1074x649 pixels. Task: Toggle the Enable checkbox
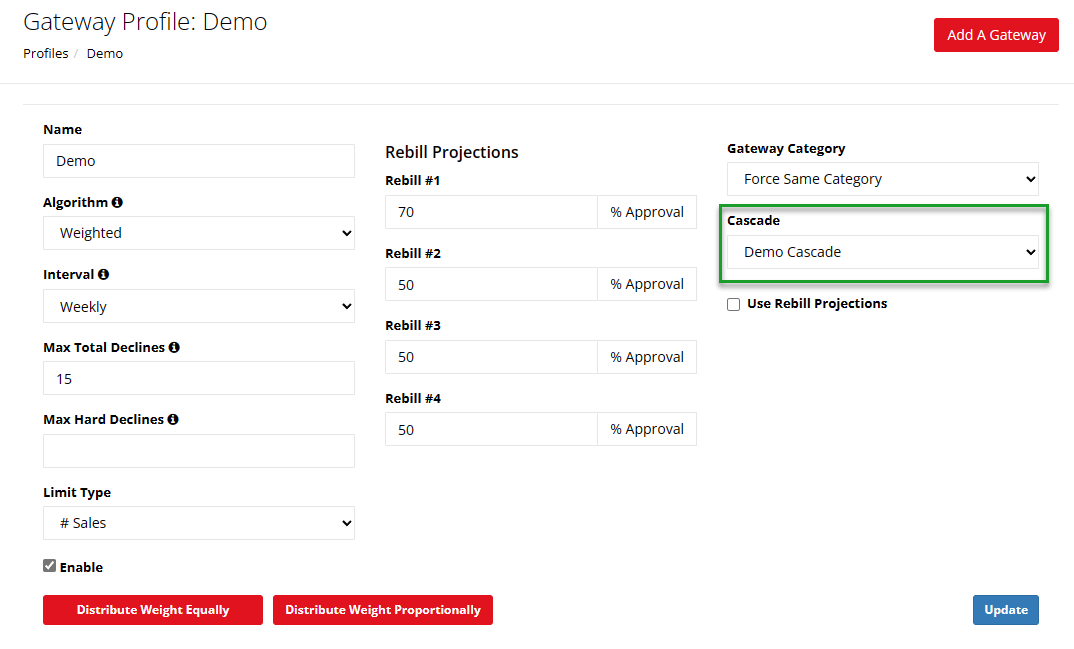(x=50, y=566)
